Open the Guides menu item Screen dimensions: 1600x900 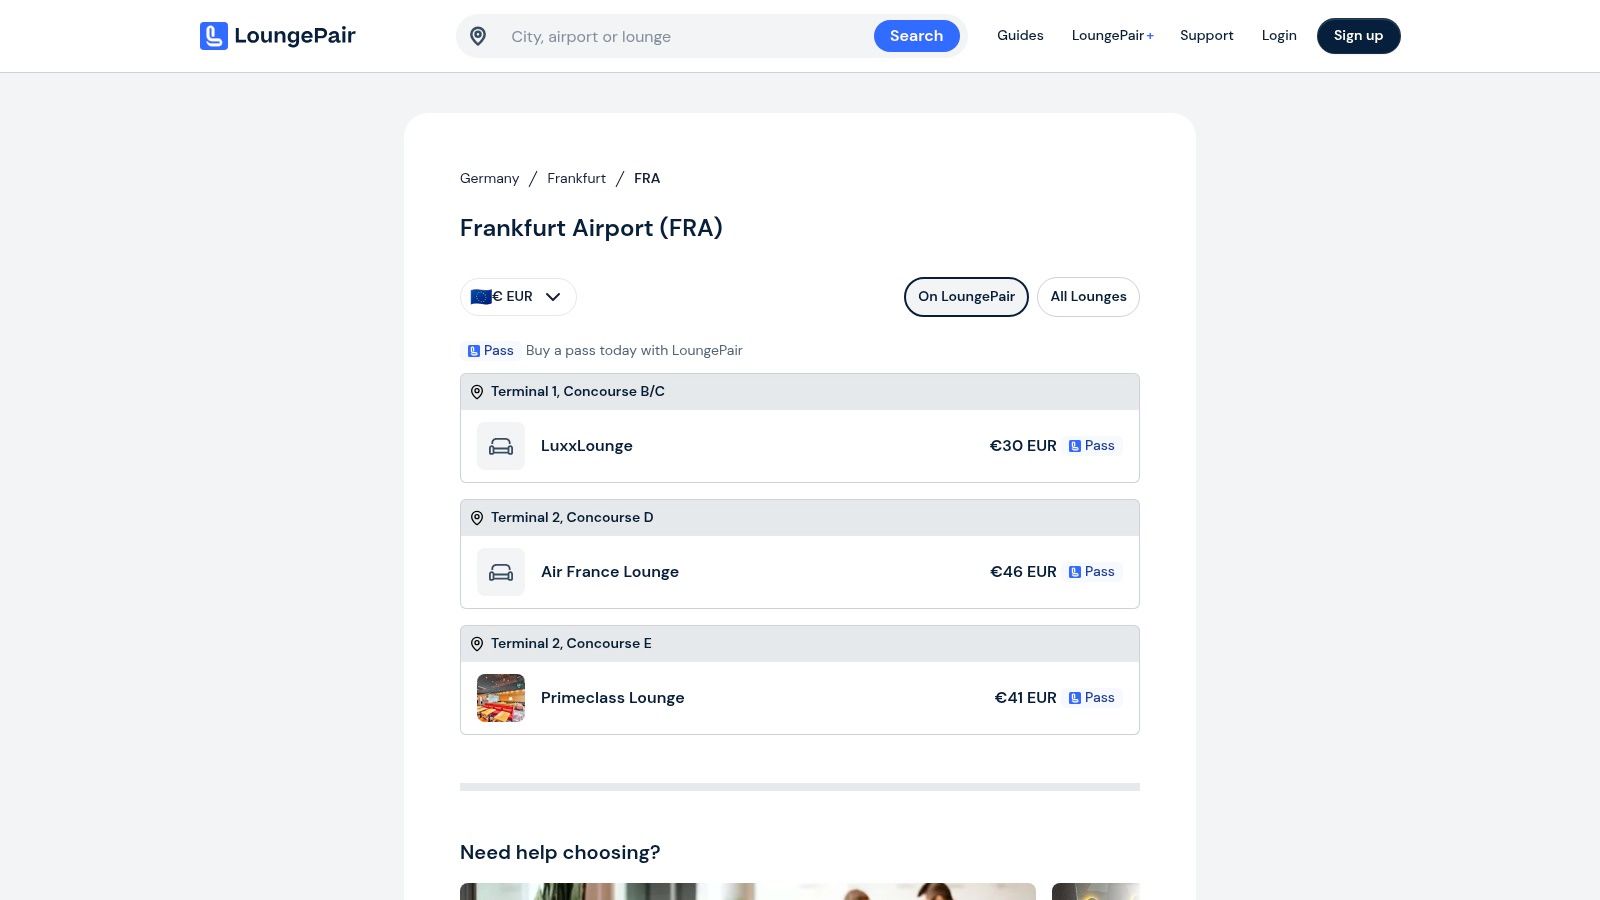pyautogui.click(x=1020, y=36)
